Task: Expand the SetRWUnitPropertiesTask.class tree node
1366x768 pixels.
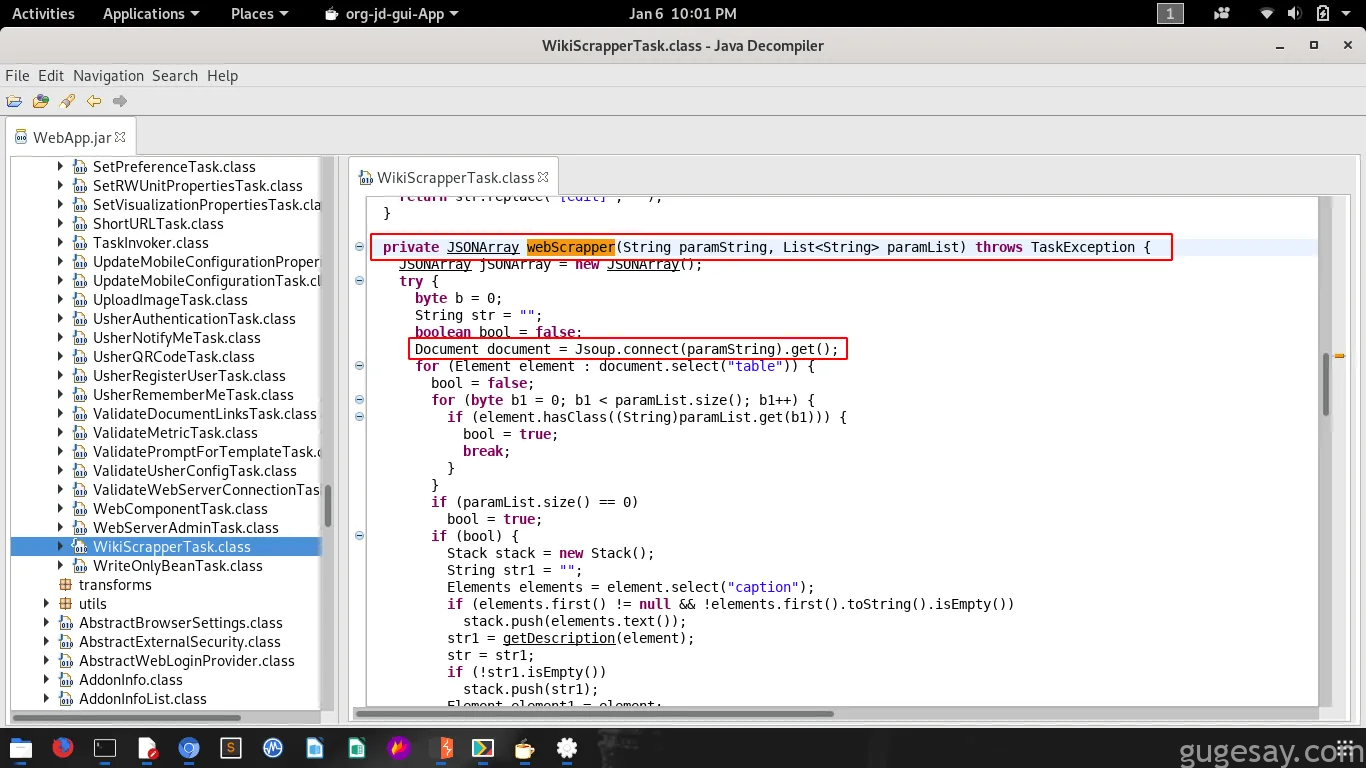Action: click(60, 186)
